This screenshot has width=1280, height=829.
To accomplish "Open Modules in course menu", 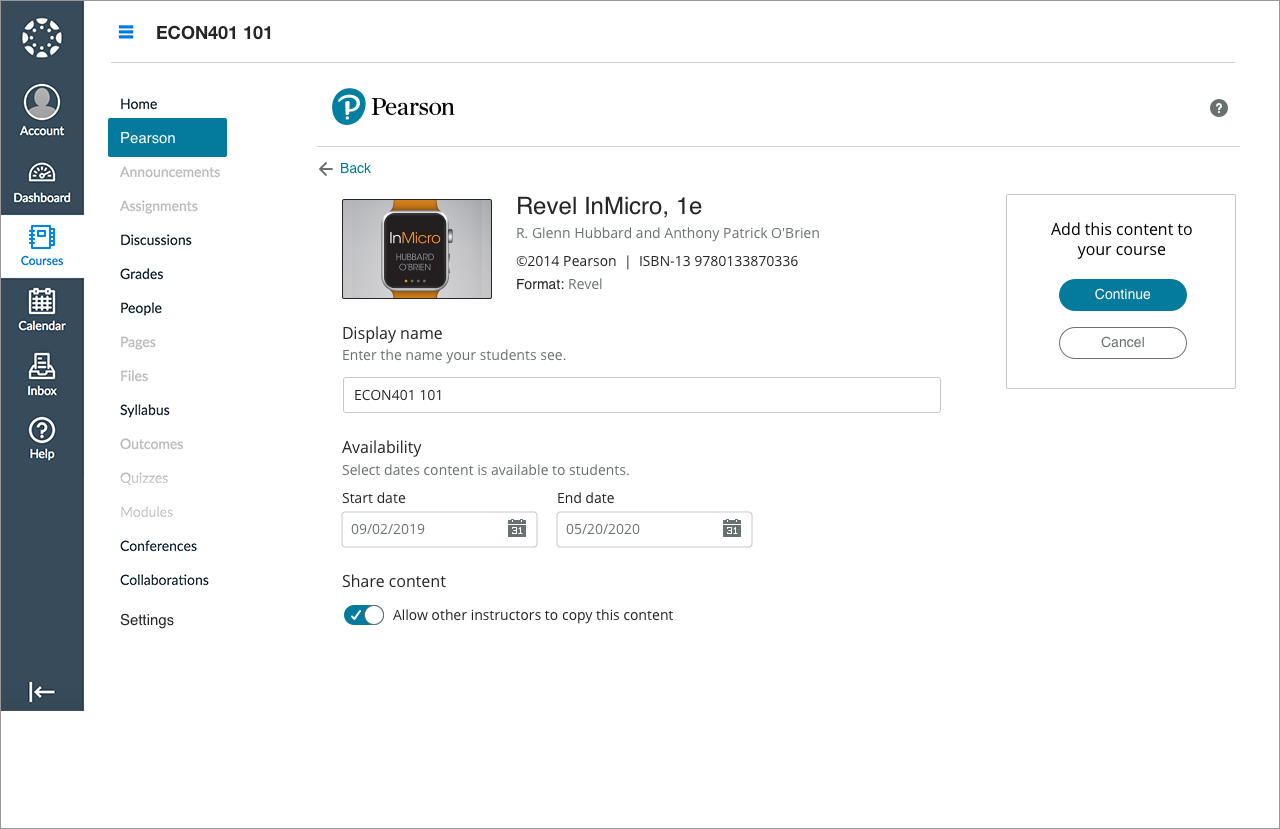I will point(147,512).
